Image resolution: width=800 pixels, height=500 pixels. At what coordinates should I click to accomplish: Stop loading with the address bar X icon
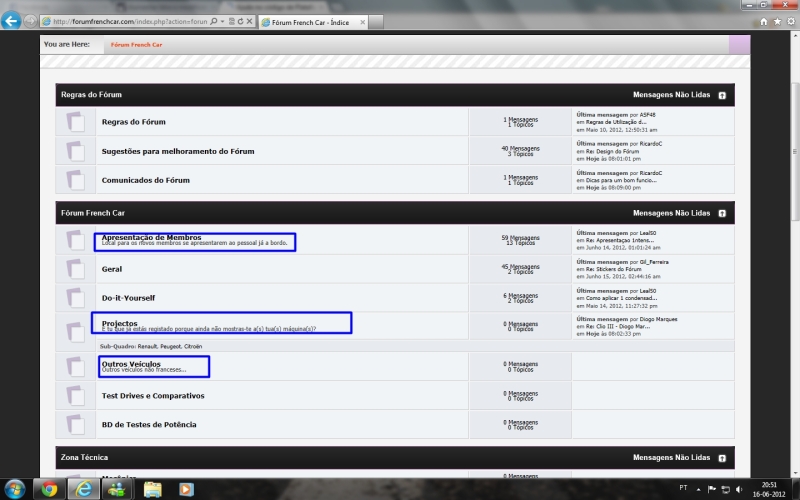pyautogui.click(x=249, y=21)
